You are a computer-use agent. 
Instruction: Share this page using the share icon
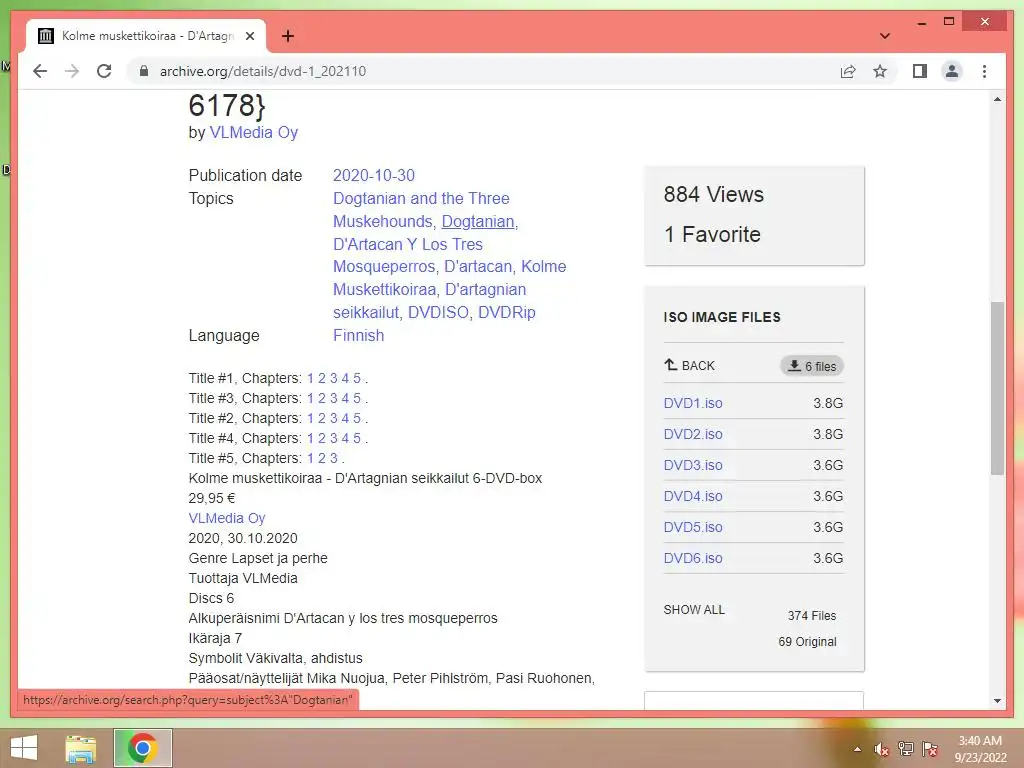(848, 71)
